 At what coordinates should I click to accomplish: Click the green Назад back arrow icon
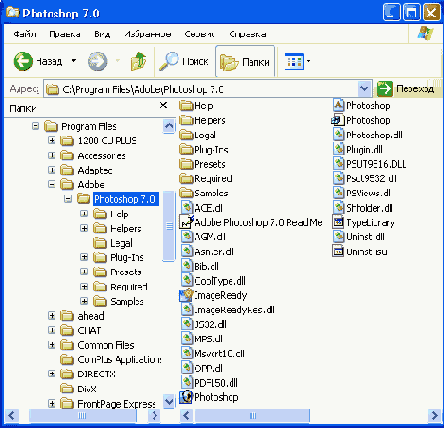pyautogui.click(x=23, y=61)
